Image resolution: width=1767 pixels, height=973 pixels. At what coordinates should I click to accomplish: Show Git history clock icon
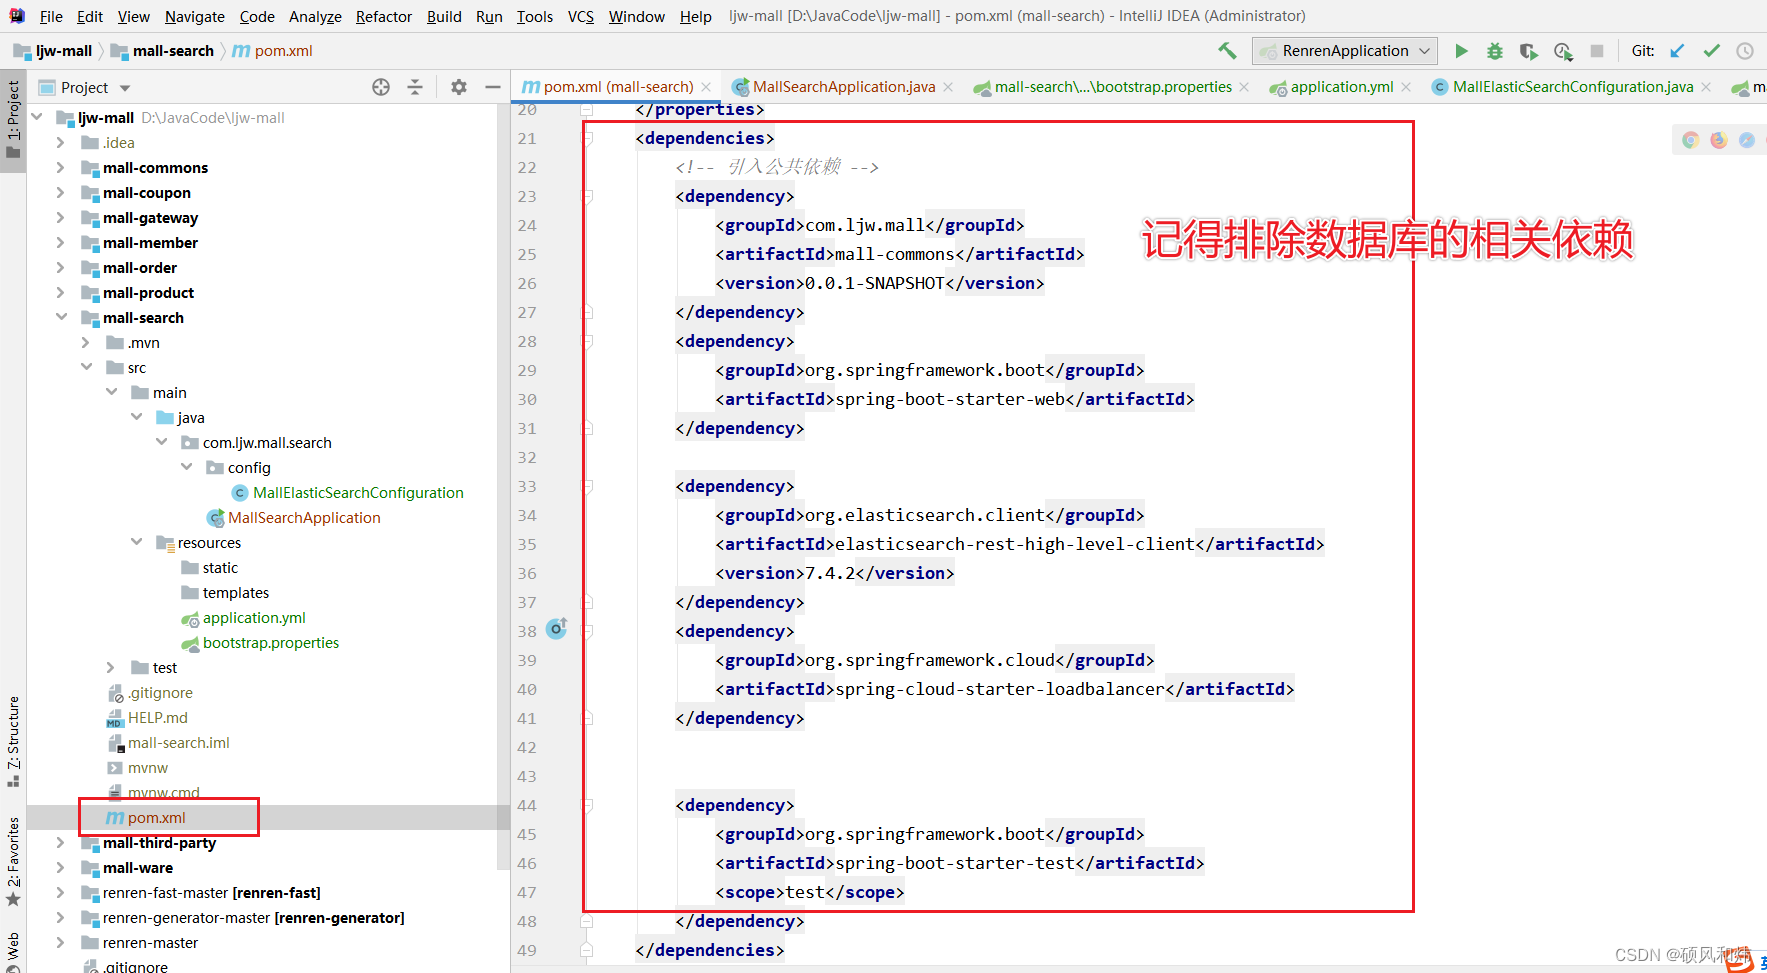1745,51
